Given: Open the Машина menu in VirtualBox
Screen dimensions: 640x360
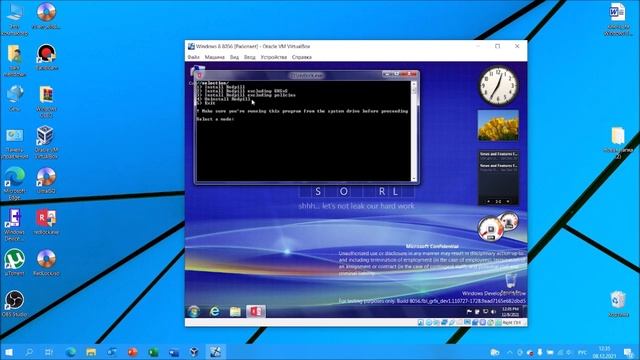Looking at the screenshot, I should (x=214, y=57).
